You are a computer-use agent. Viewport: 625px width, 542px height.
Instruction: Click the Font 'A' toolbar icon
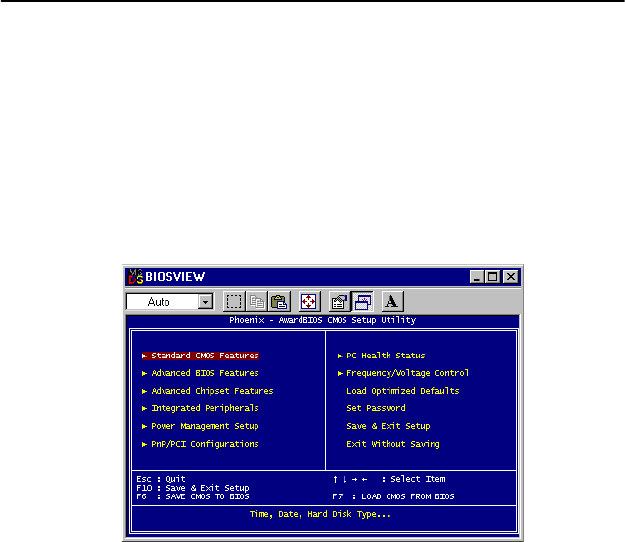[x=392, y=302]
